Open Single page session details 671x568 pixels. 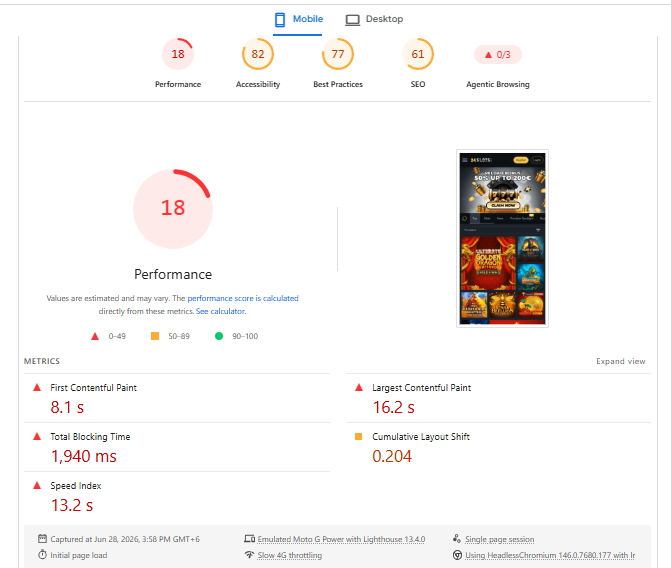(x=500, y=539)
